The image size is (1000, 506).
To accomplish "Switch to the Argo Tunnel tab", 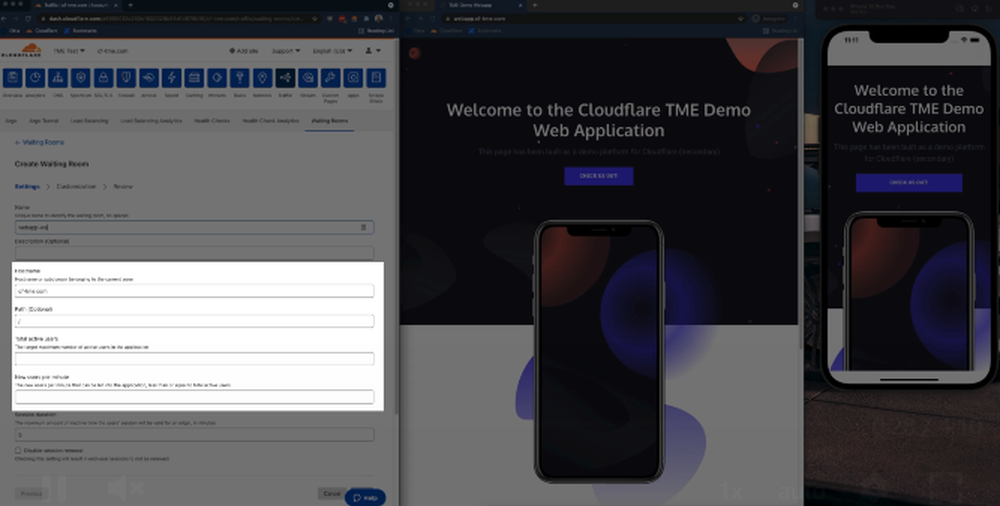I will pyautogui.click(x=43, y=121).
